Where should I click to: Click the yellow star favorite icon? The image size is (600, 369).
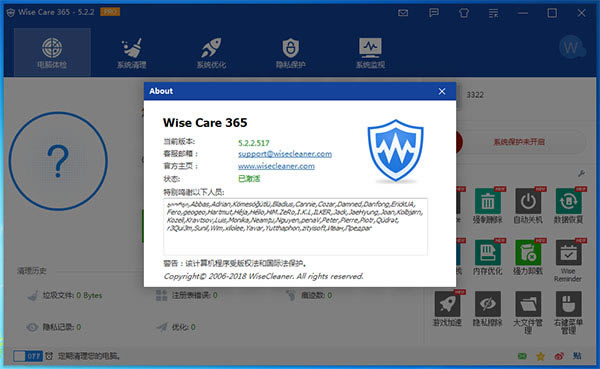(540, 356)
